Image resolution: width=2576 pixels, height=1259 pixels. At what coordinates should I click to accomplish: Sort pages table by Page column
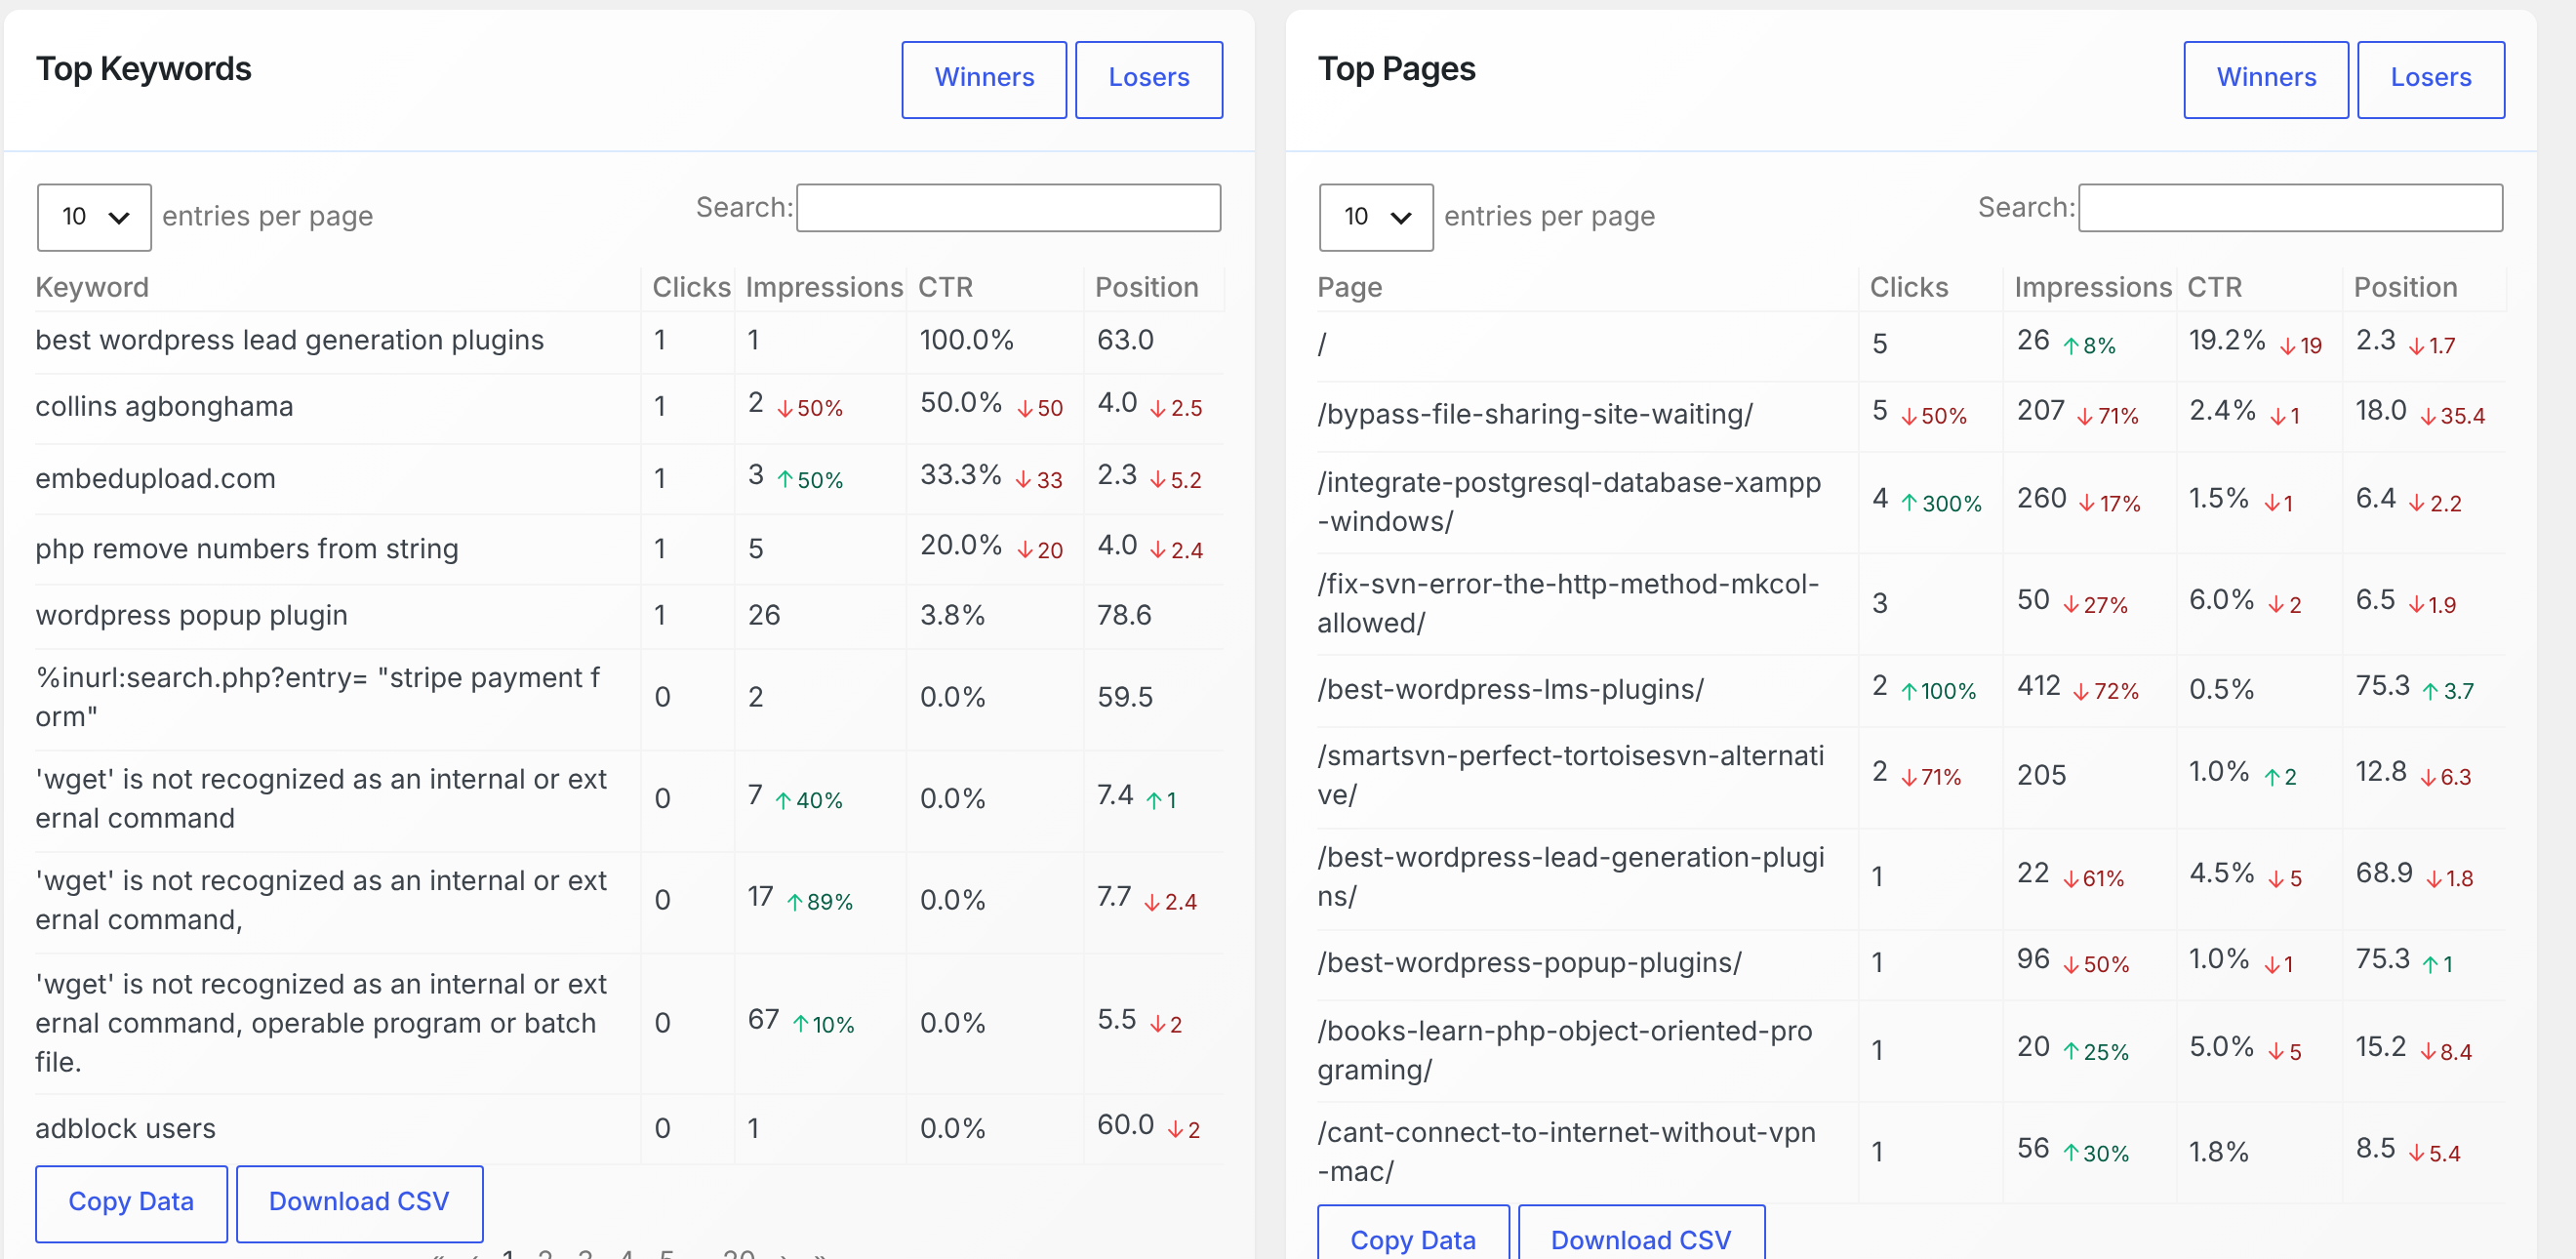pos(1349,288)
